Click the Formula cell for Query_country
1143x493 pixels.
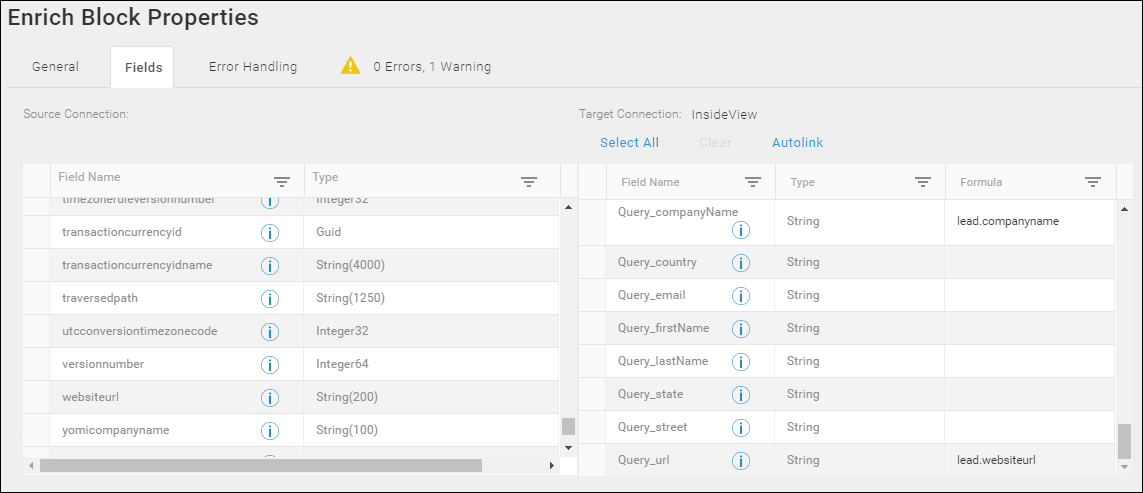point(1030,263)
